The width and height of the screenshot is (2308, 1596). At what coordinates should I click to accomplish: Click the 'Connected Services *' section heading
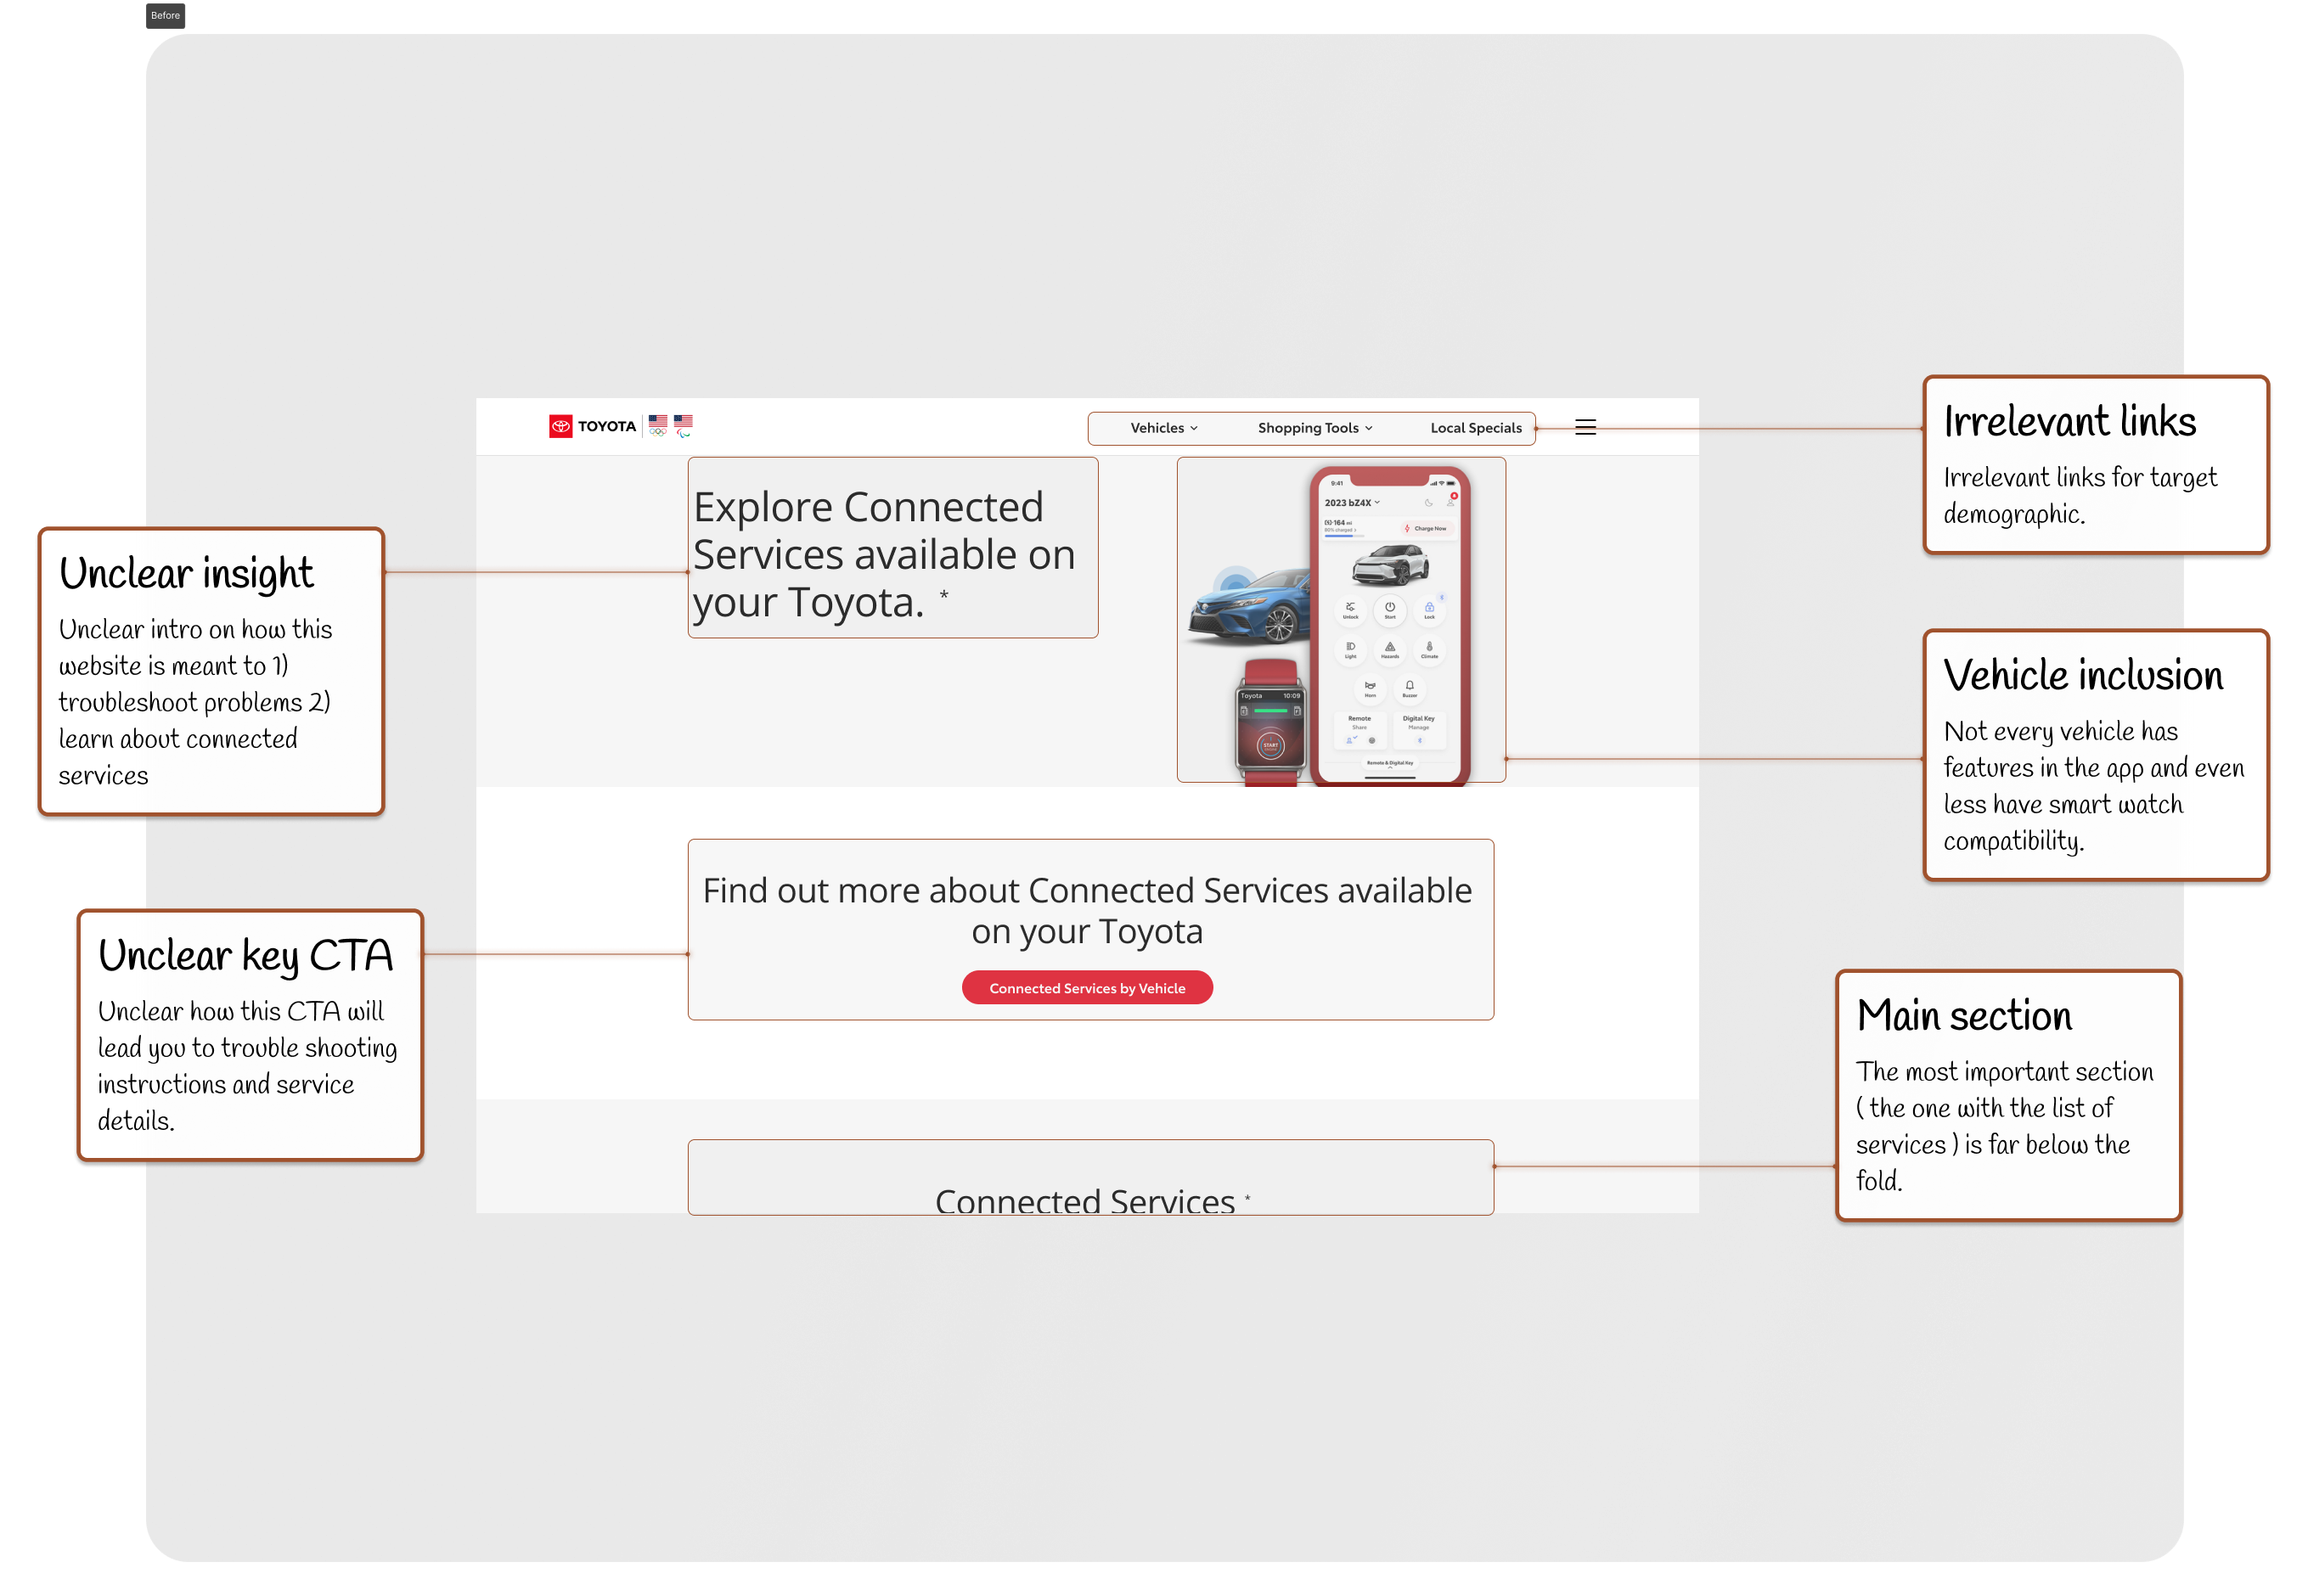(1092, 1200)
